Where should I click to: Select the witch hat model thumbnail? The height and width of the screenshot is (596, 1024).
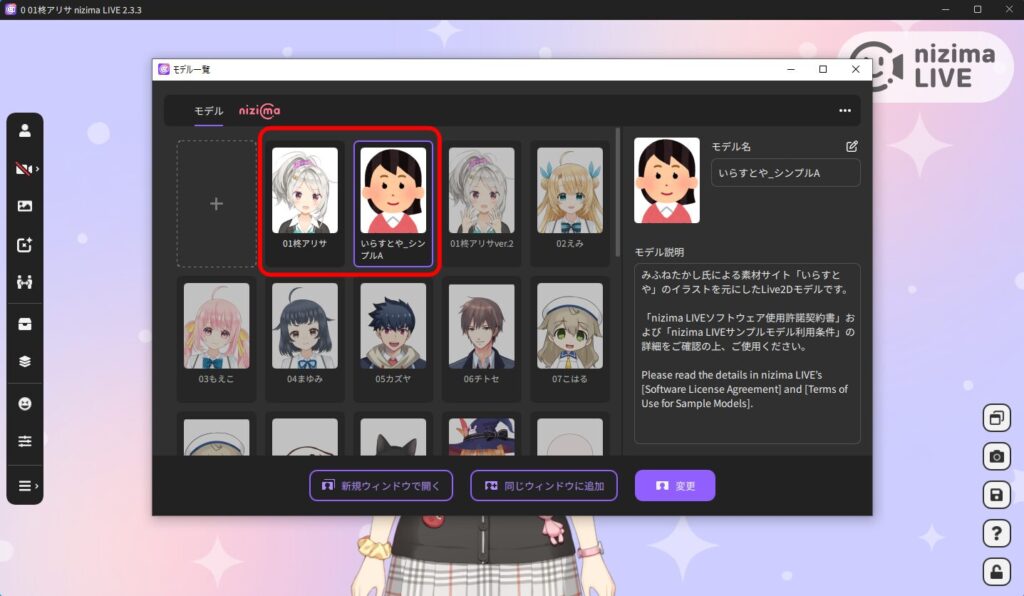coord(481,435)
